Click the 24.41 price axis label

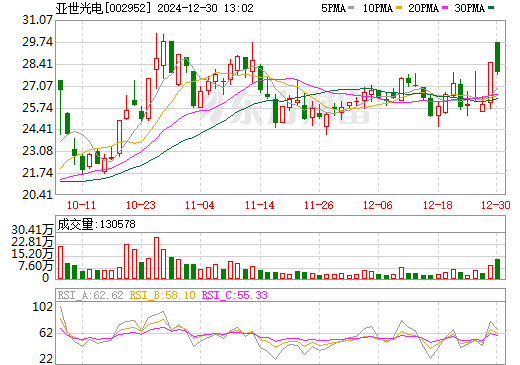coord(37,129)
